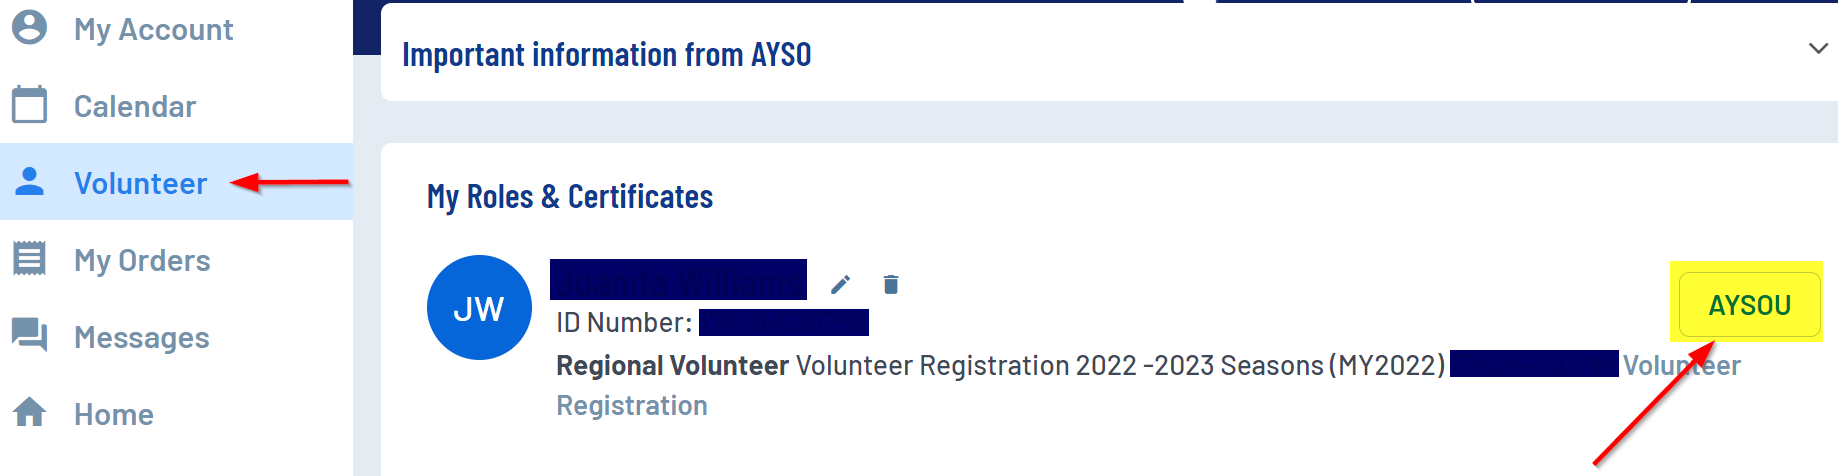1838x476 pixels.
Task: Edit volunteer profile with pencil icon
Action: 841,285
